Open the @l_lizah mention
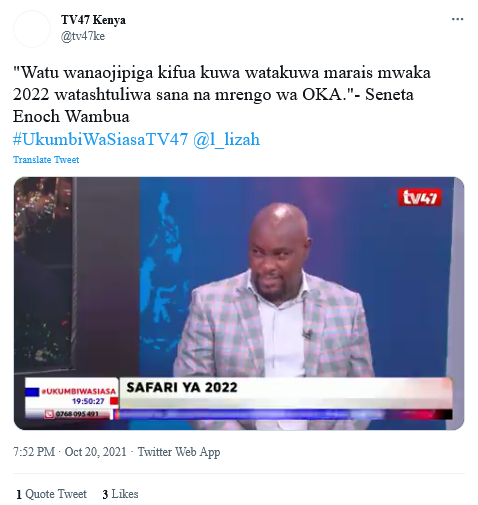478x505 pixels. click(x=226, y=139)
